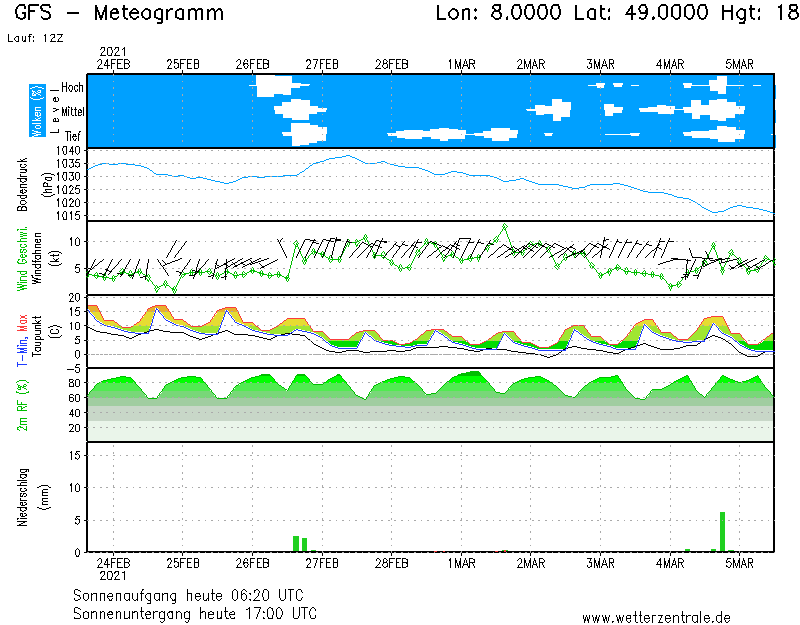Click the Sonnenaufgang heute 06:20 UTC text
The width and height of the screenshot is (800, 625).
click(195, 595)
